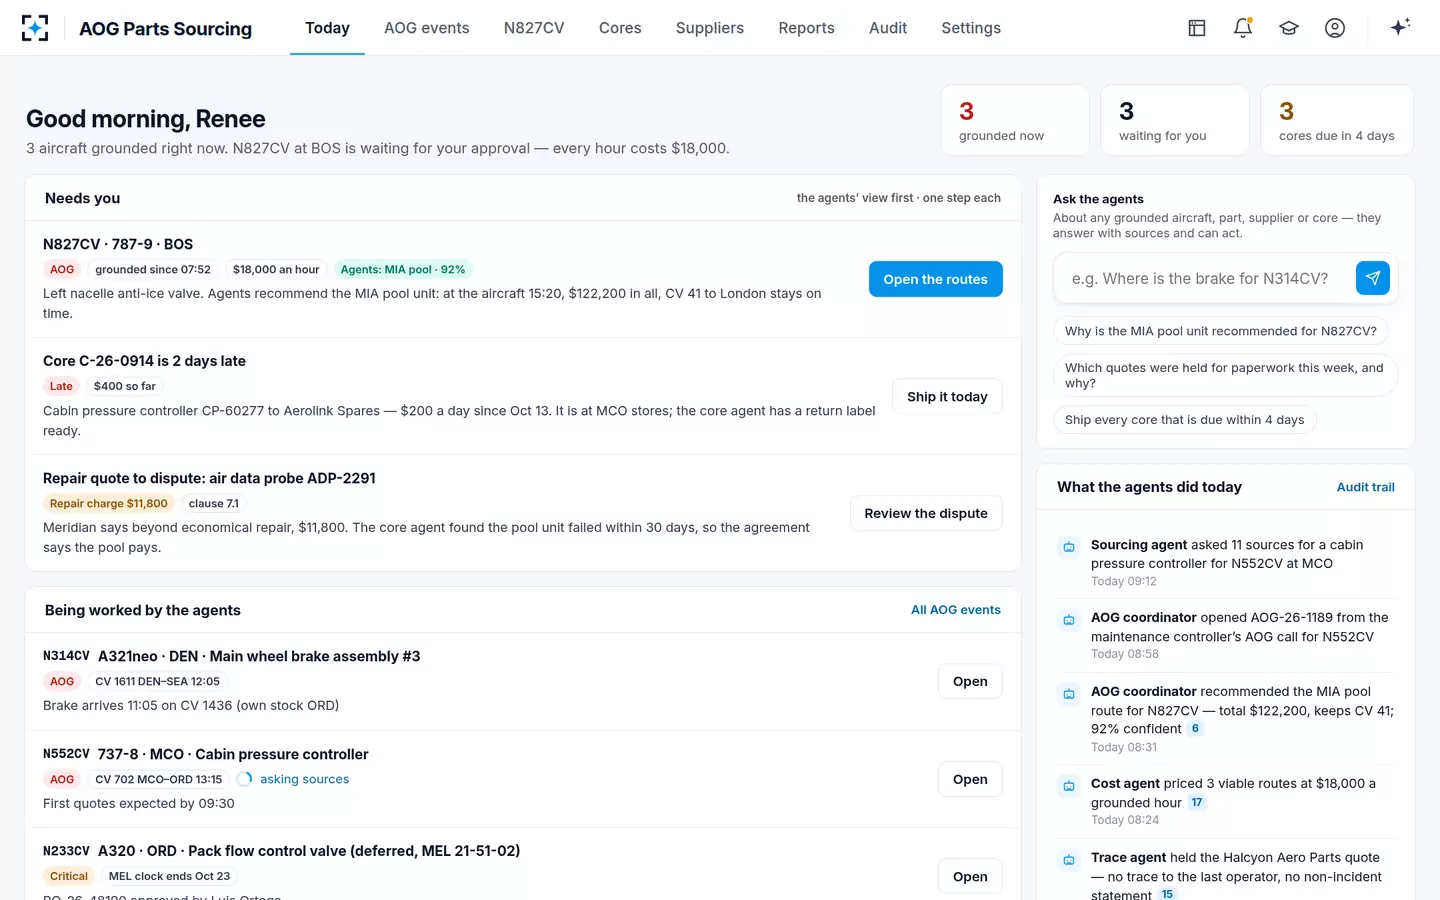Open the '3 waiting for you' stat card
1440x900 pixels.
point(1175,120)
